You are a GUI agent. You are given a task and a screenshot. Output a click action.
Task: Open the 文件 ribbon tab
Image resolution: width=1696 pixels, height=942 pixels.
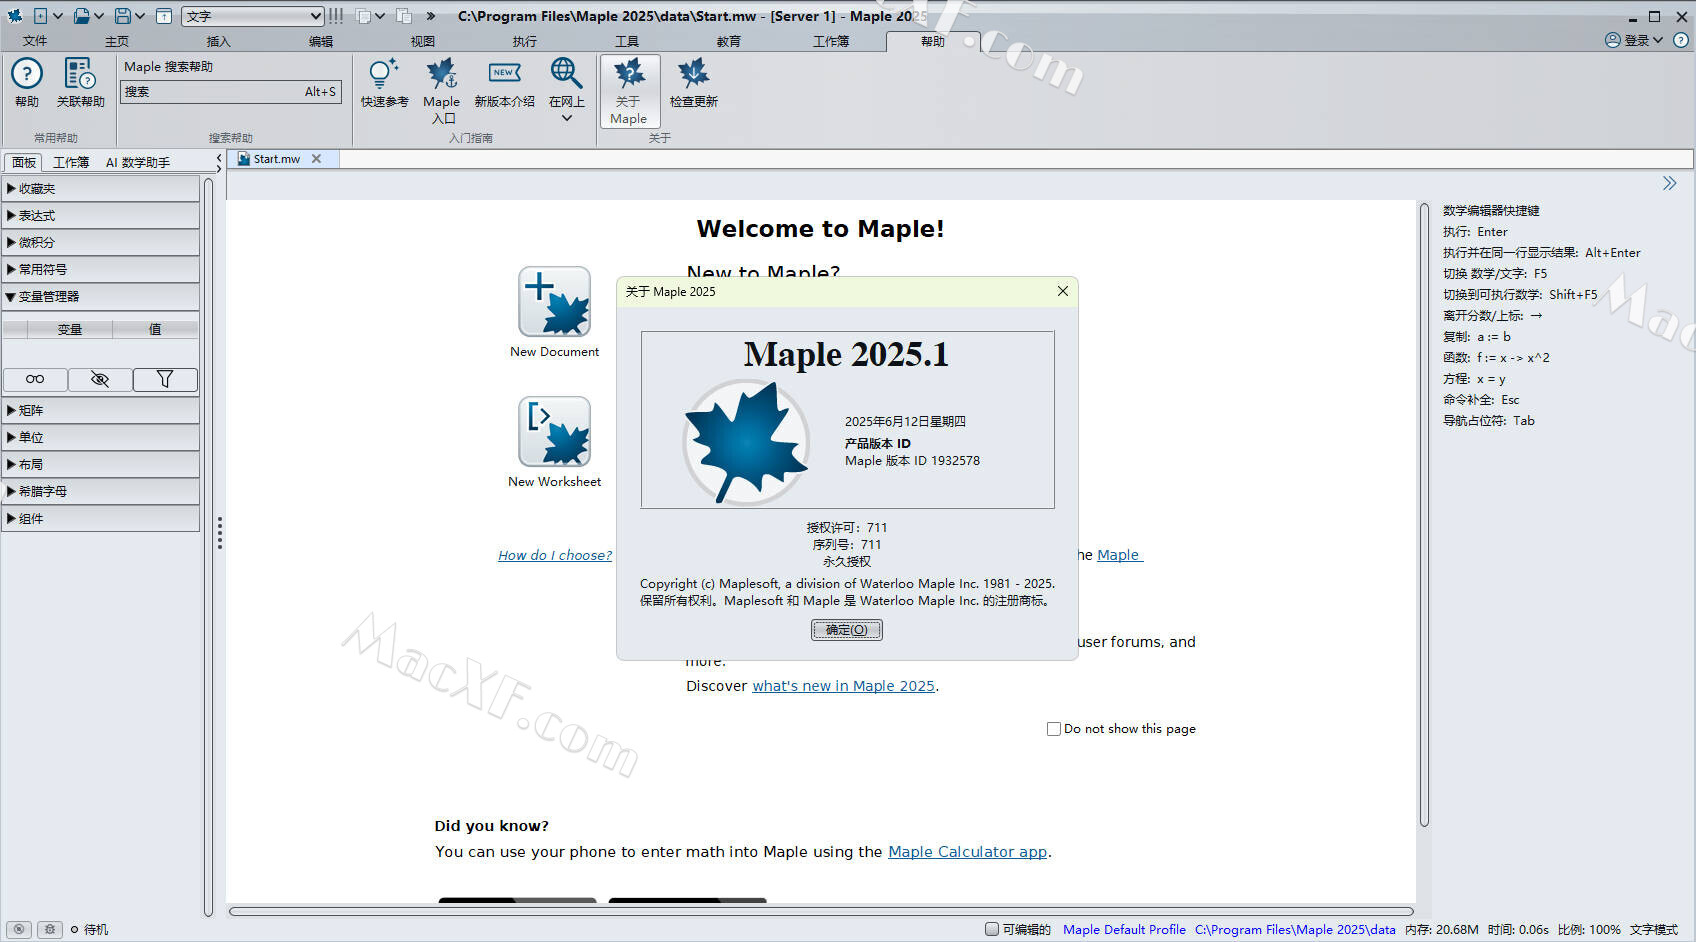[35, 41]
